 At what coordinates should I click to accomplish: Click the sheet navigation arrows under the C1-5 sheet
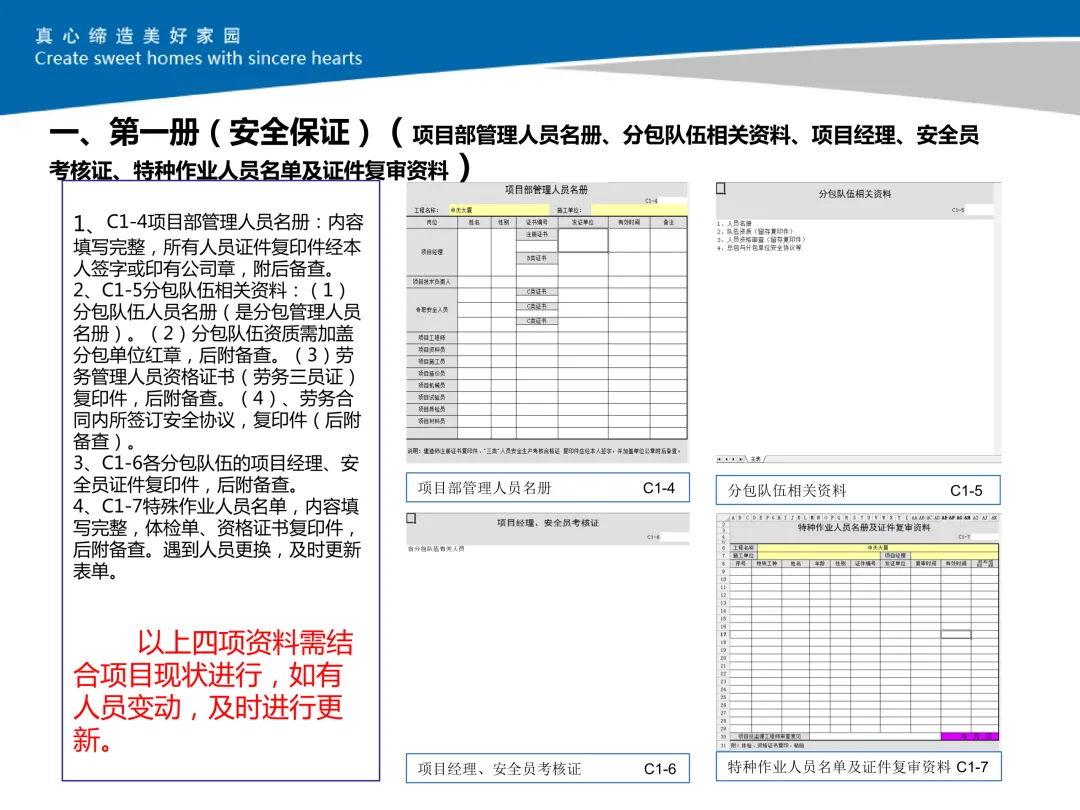coord(731,459)
